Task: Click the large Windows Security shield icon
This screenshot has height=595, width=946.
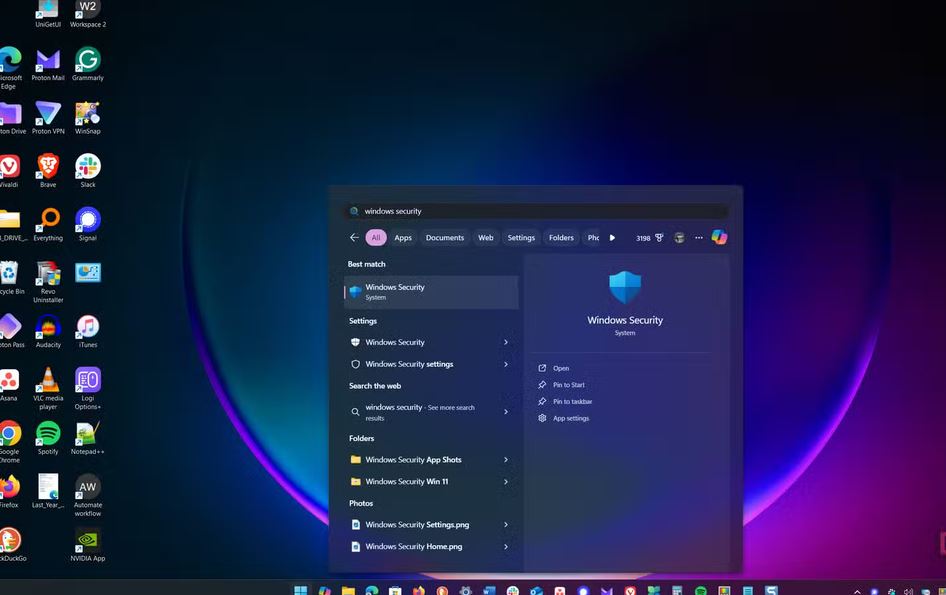Action: (625, 287)
